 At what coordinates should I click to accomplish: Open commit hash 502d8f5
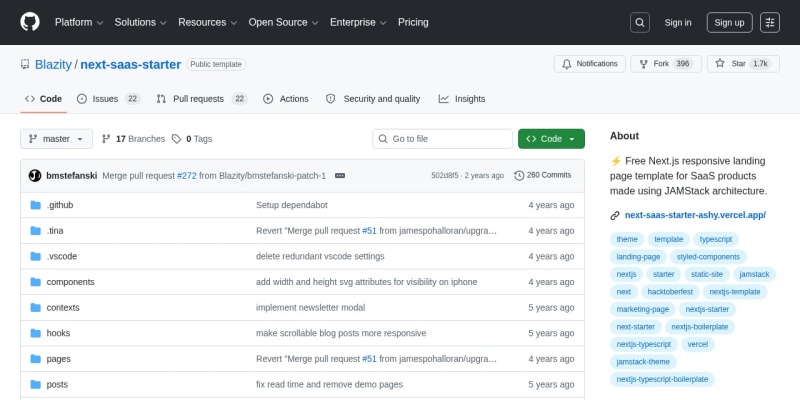(445, 176)
